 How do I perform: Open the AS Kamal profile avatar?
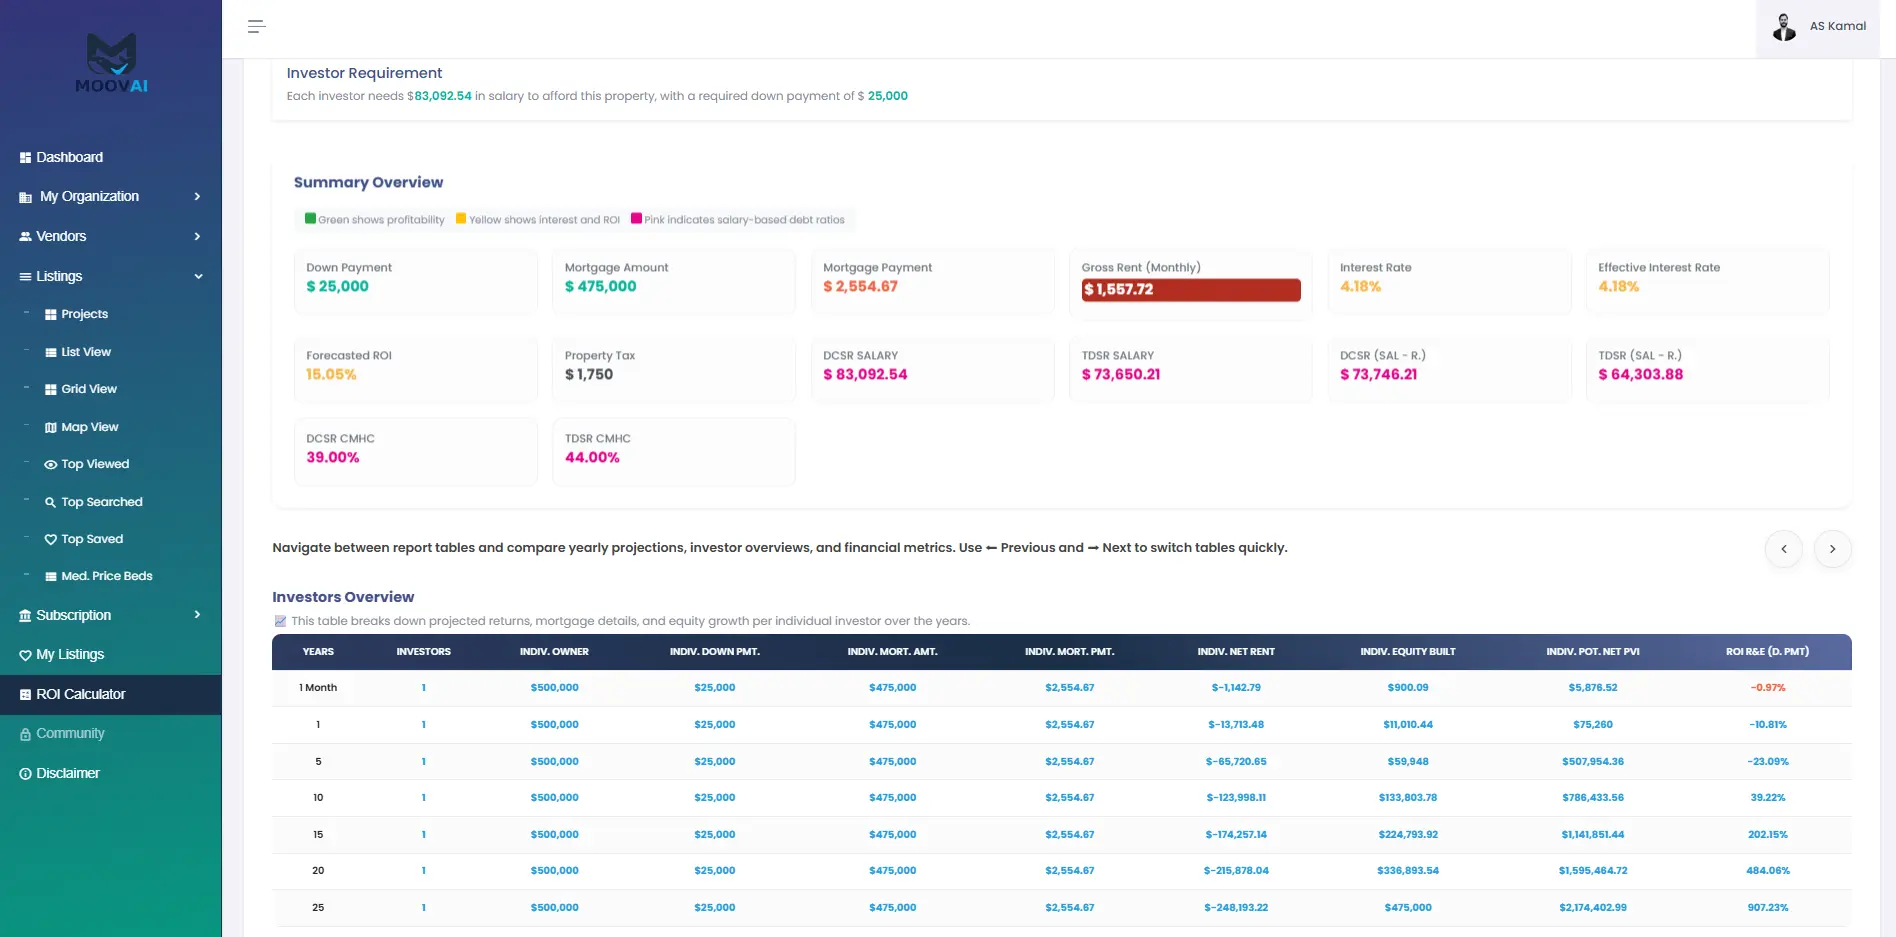tap(1784, 27)
